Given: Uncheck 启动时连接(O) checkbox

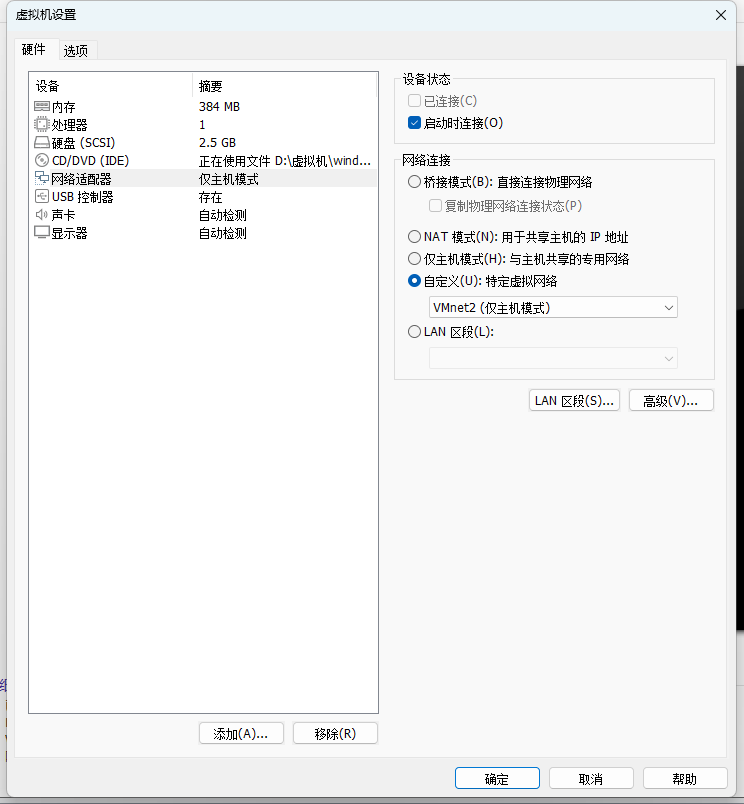Looking at the screenshot, I should click(x=414, y=123).
